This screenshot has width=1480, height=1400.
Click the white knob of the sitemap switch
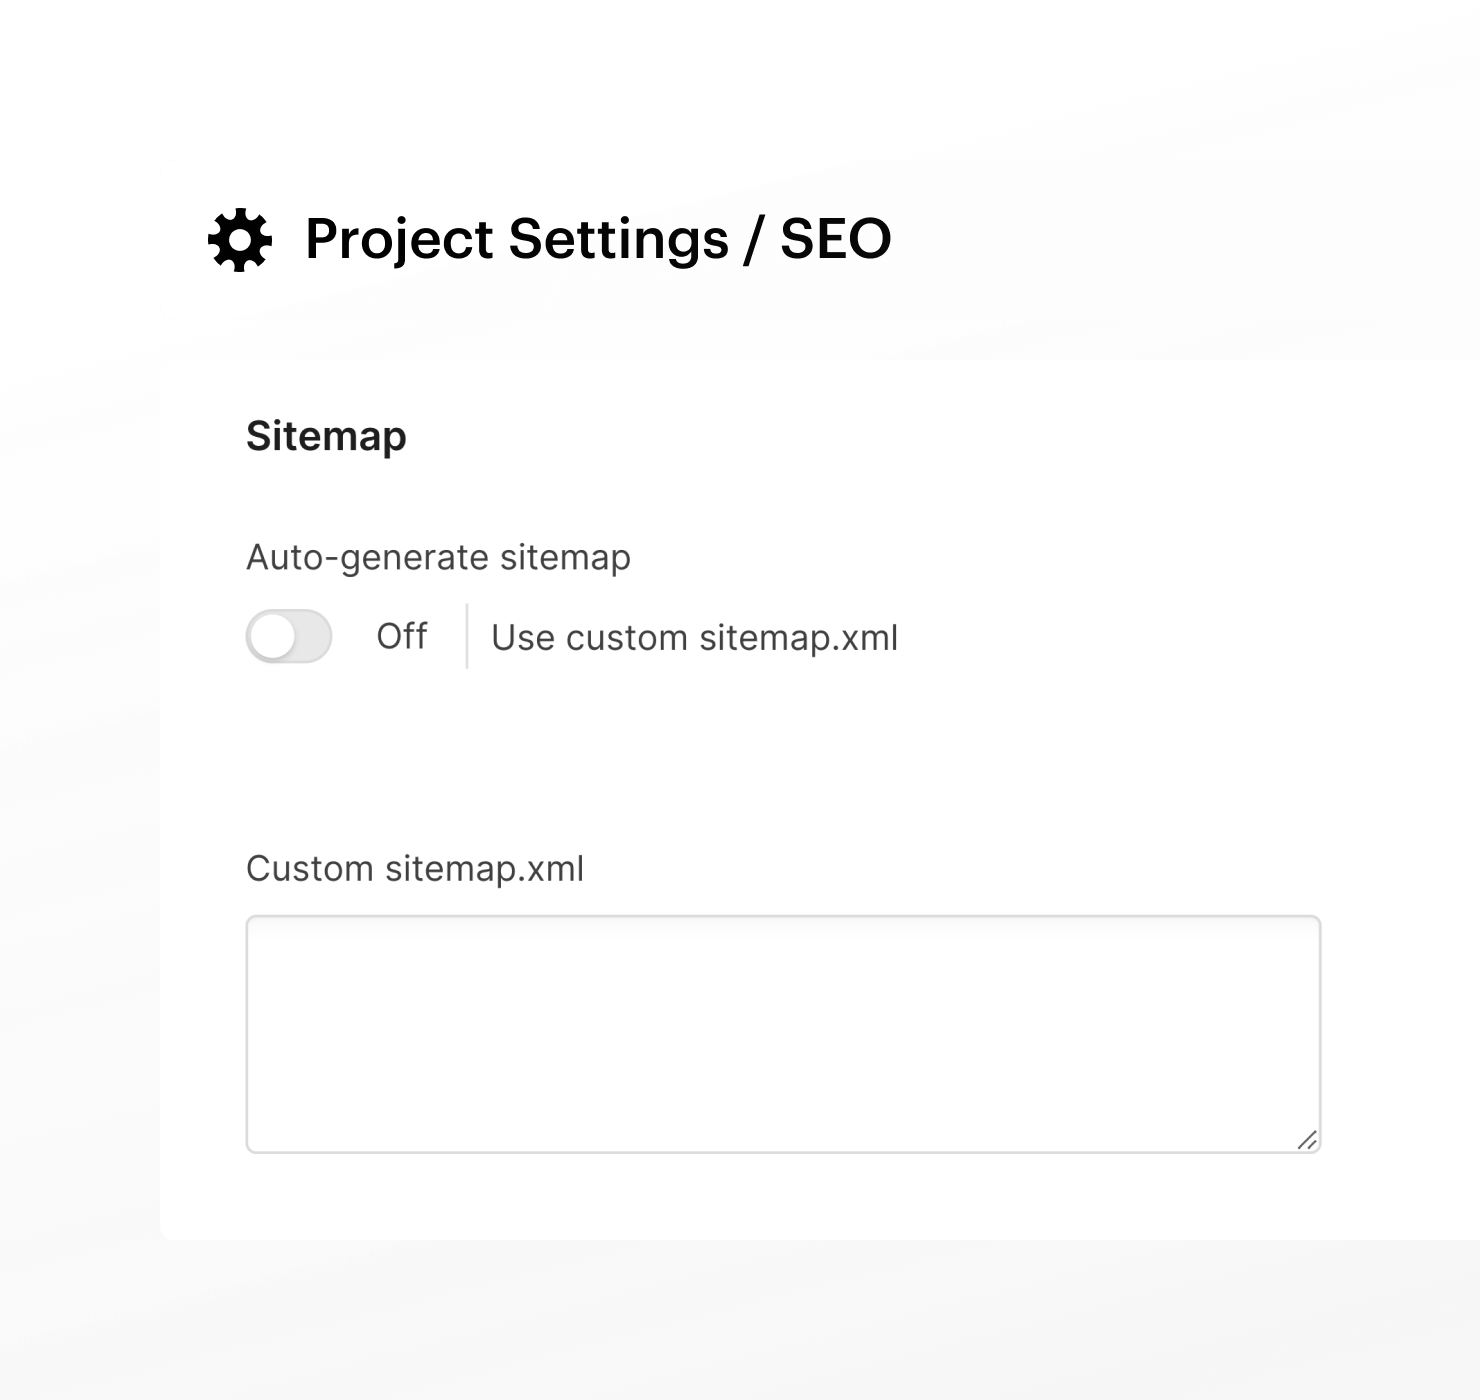click(x=272, y=636)
